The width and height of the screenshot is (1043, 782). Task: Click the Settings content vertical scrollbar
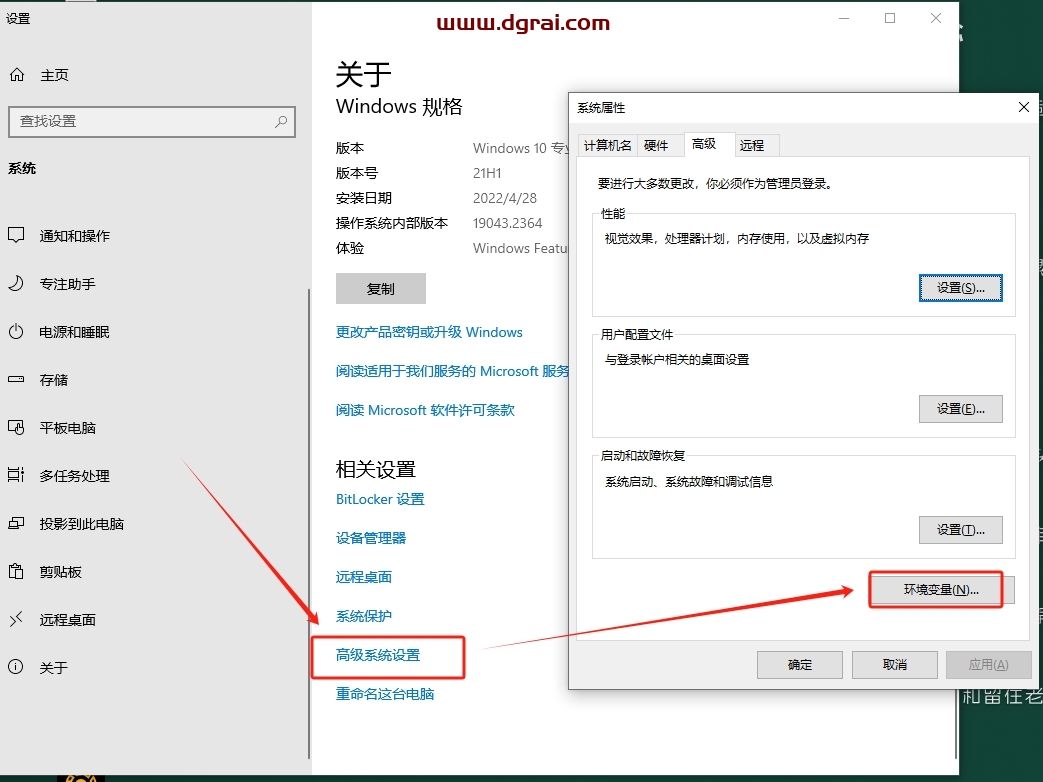(957, 724)
